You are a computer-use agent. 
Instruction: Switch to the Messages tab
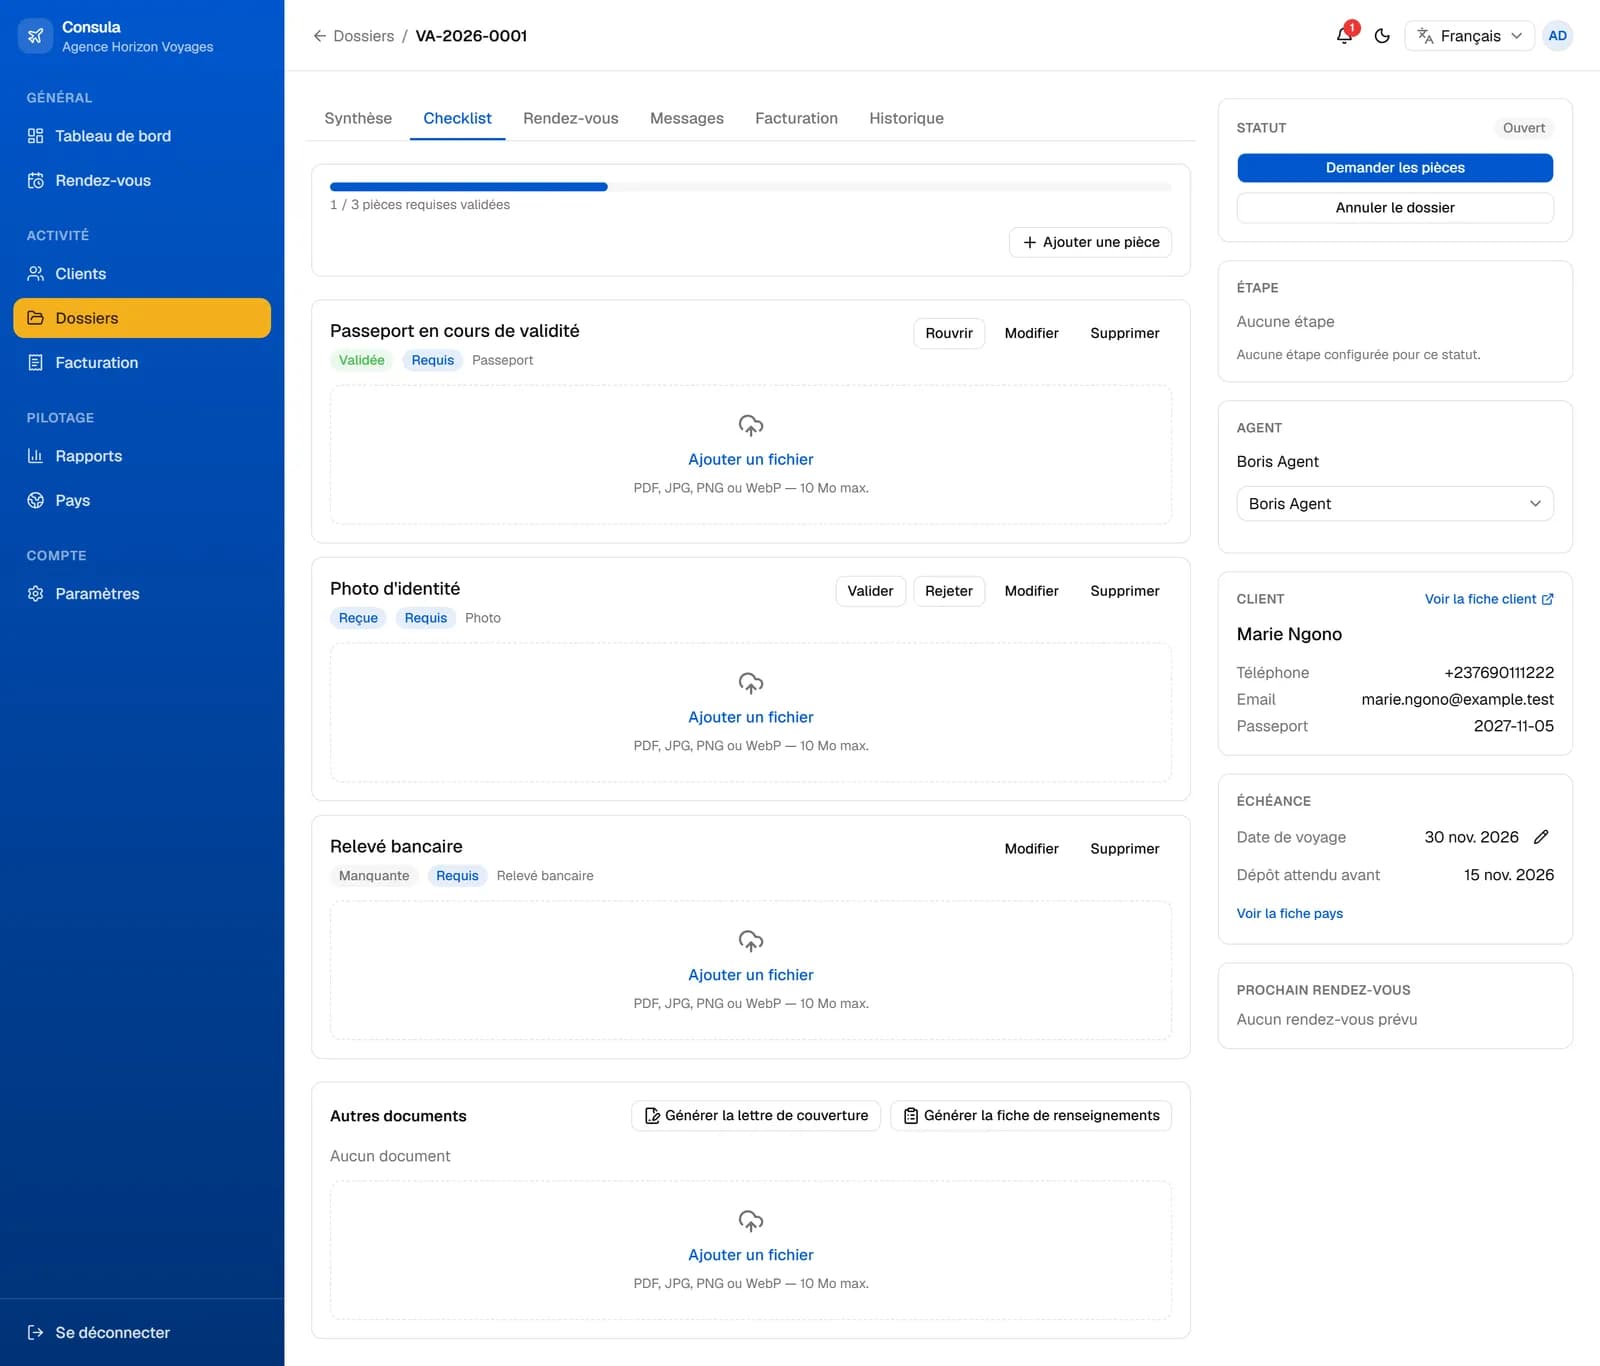(687, 118)
